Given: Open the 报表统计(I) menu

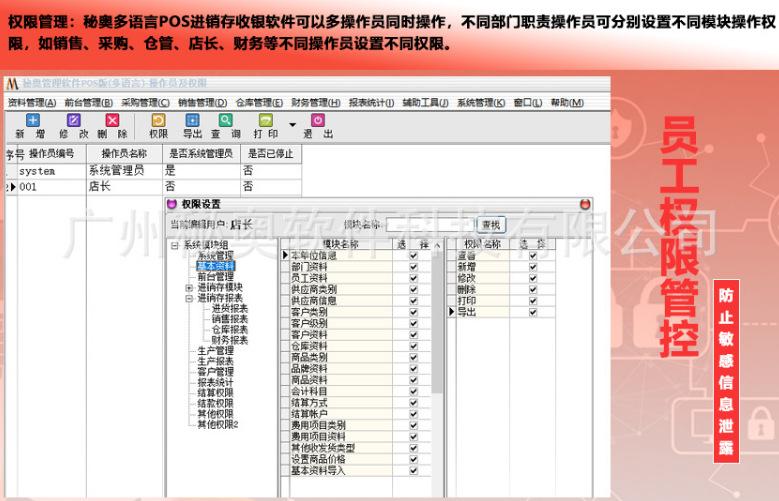Looking at the screenshot, I should coord(372,103).
